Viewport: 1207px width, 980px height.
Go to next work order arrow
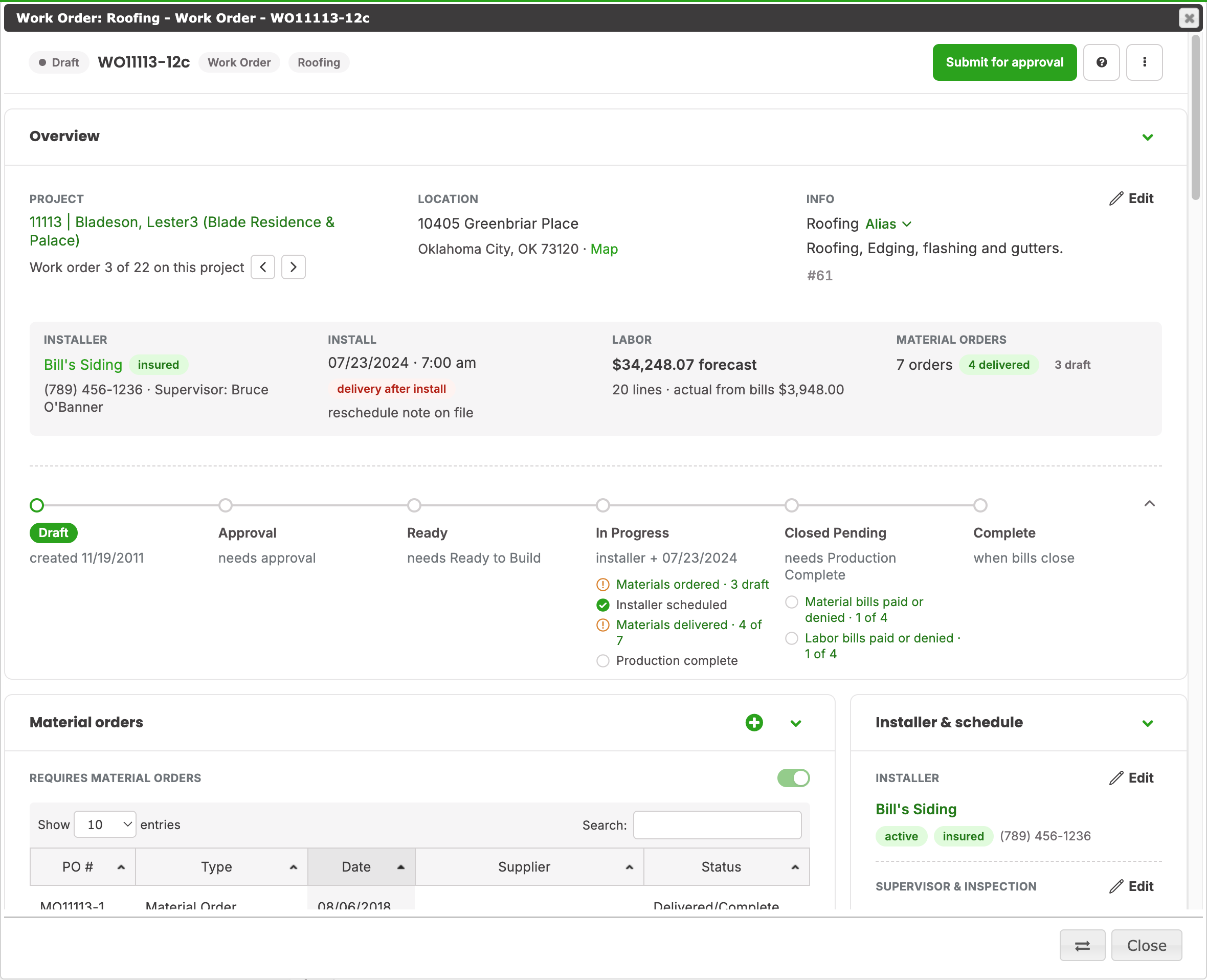(x=293, y=267)
